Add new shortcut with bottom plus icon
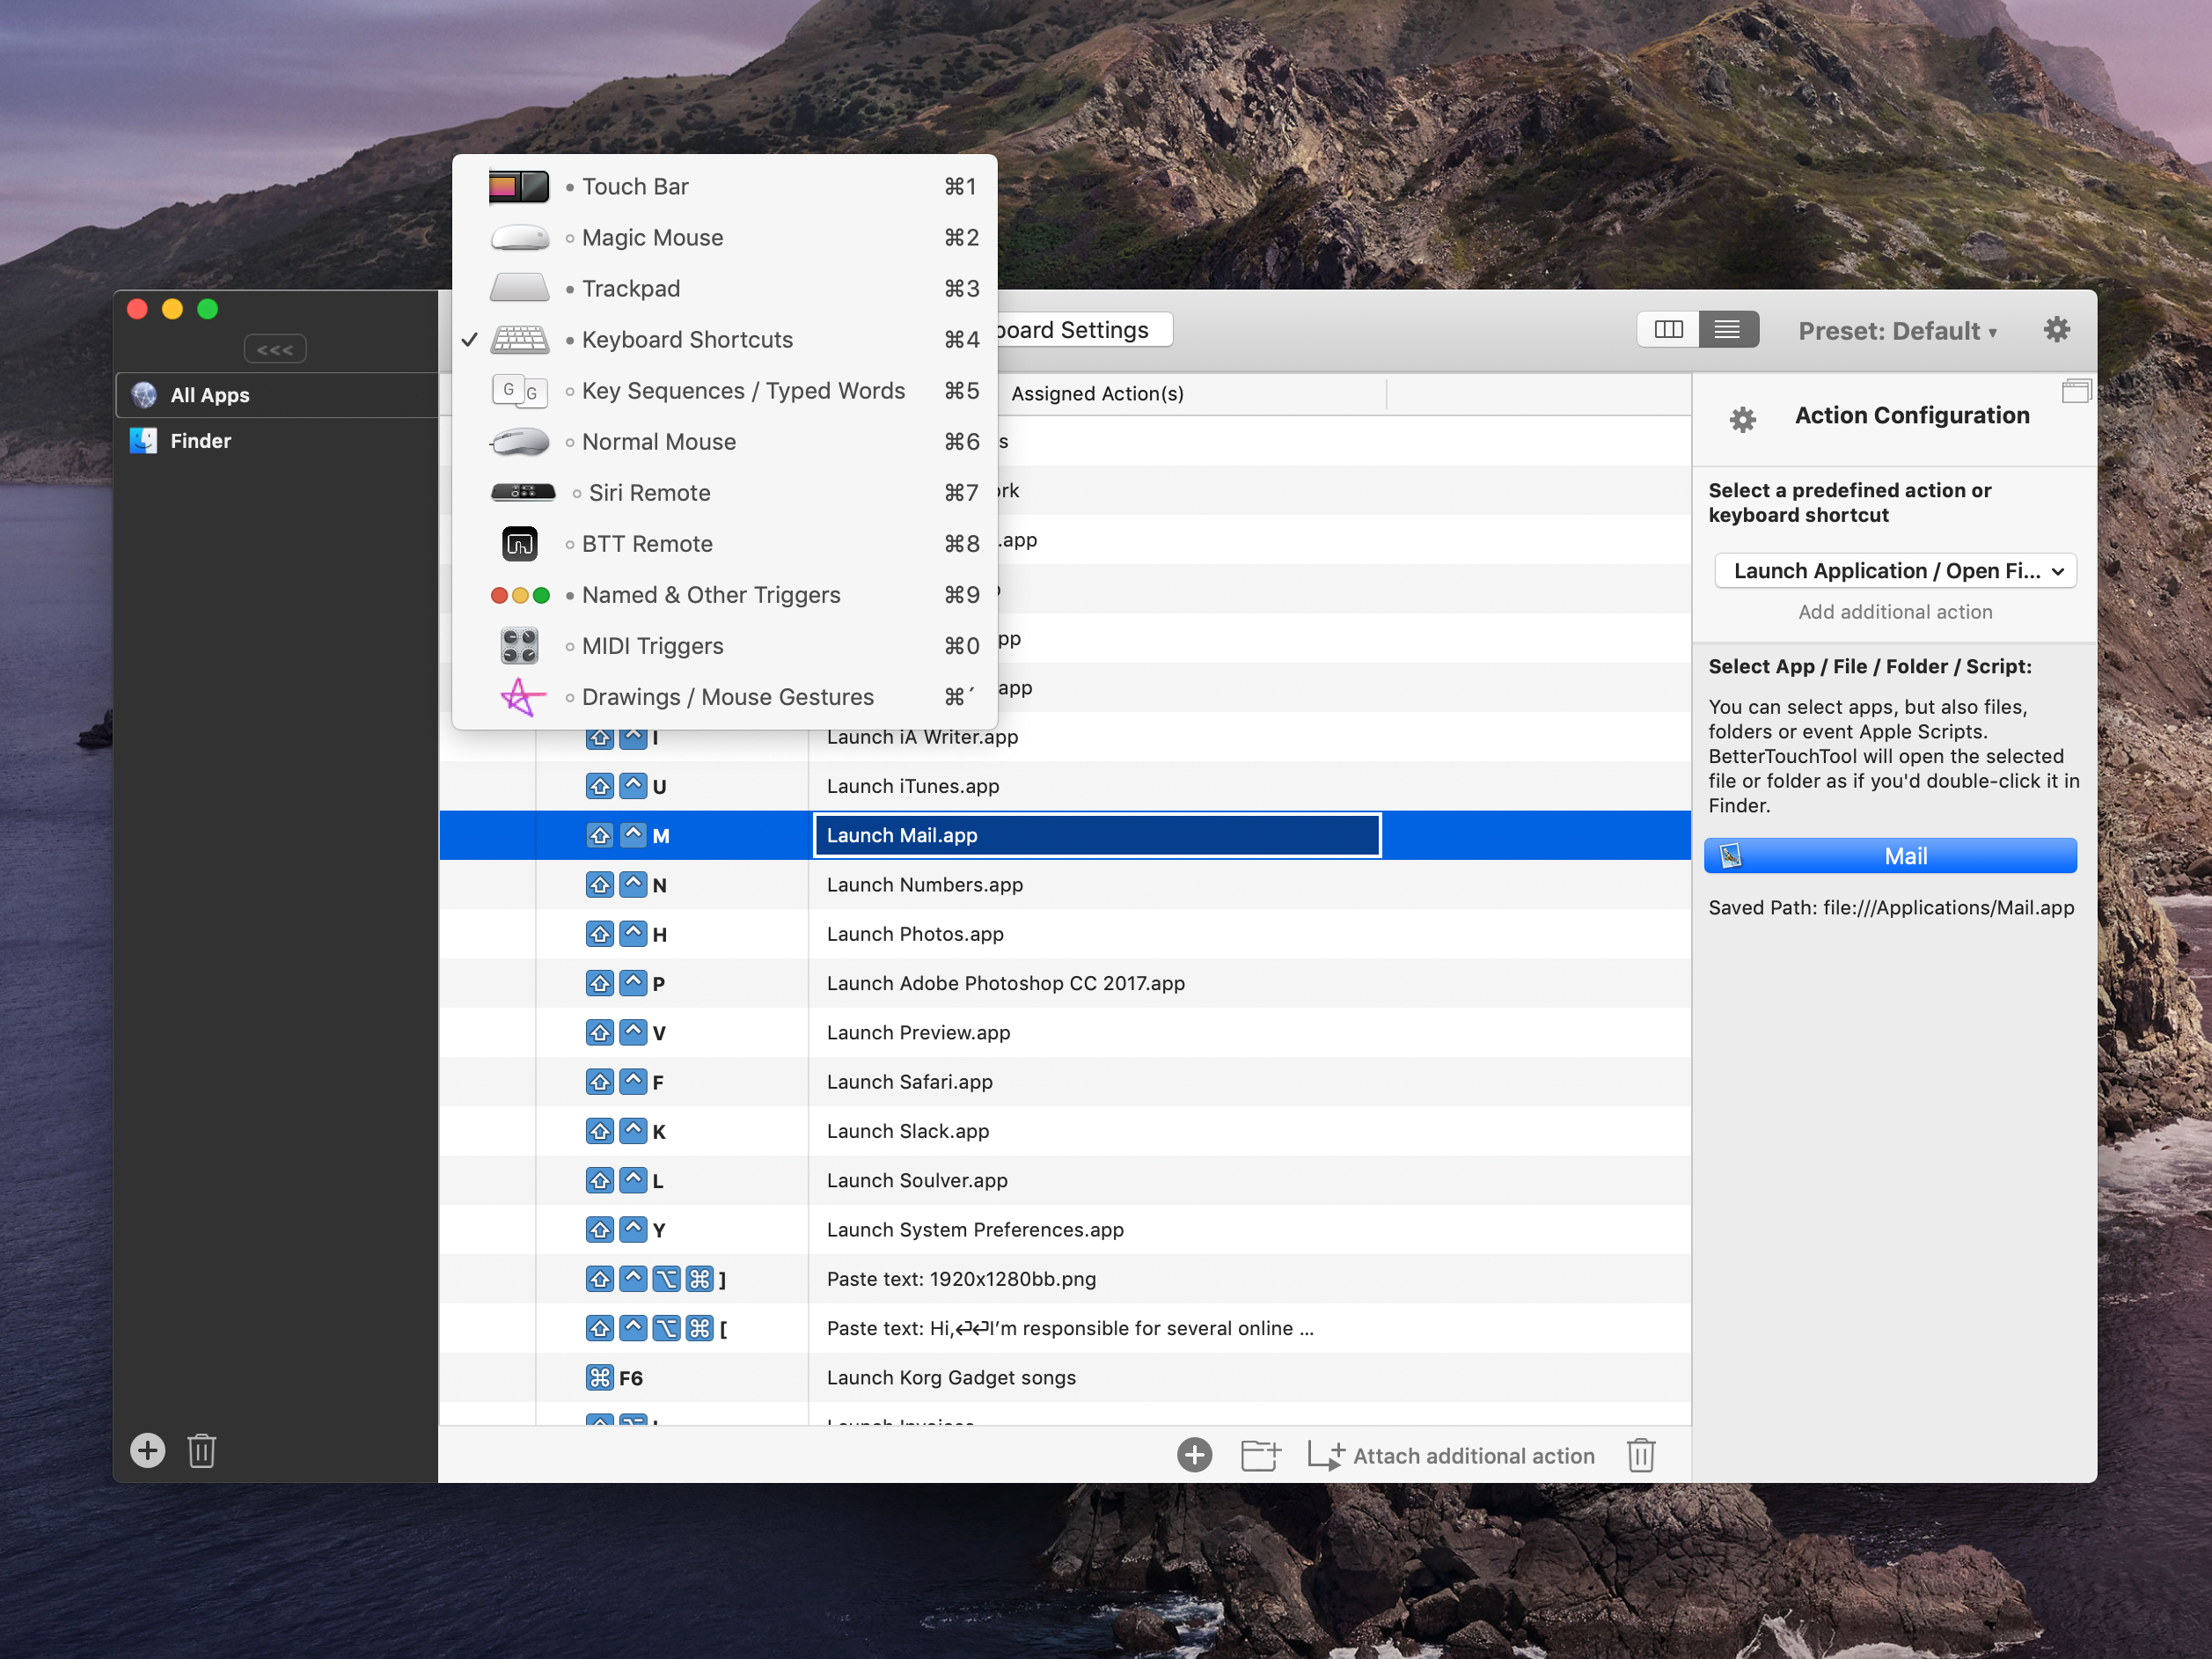This screenshot has width=2212, height=1659. pos(1194,1455)
